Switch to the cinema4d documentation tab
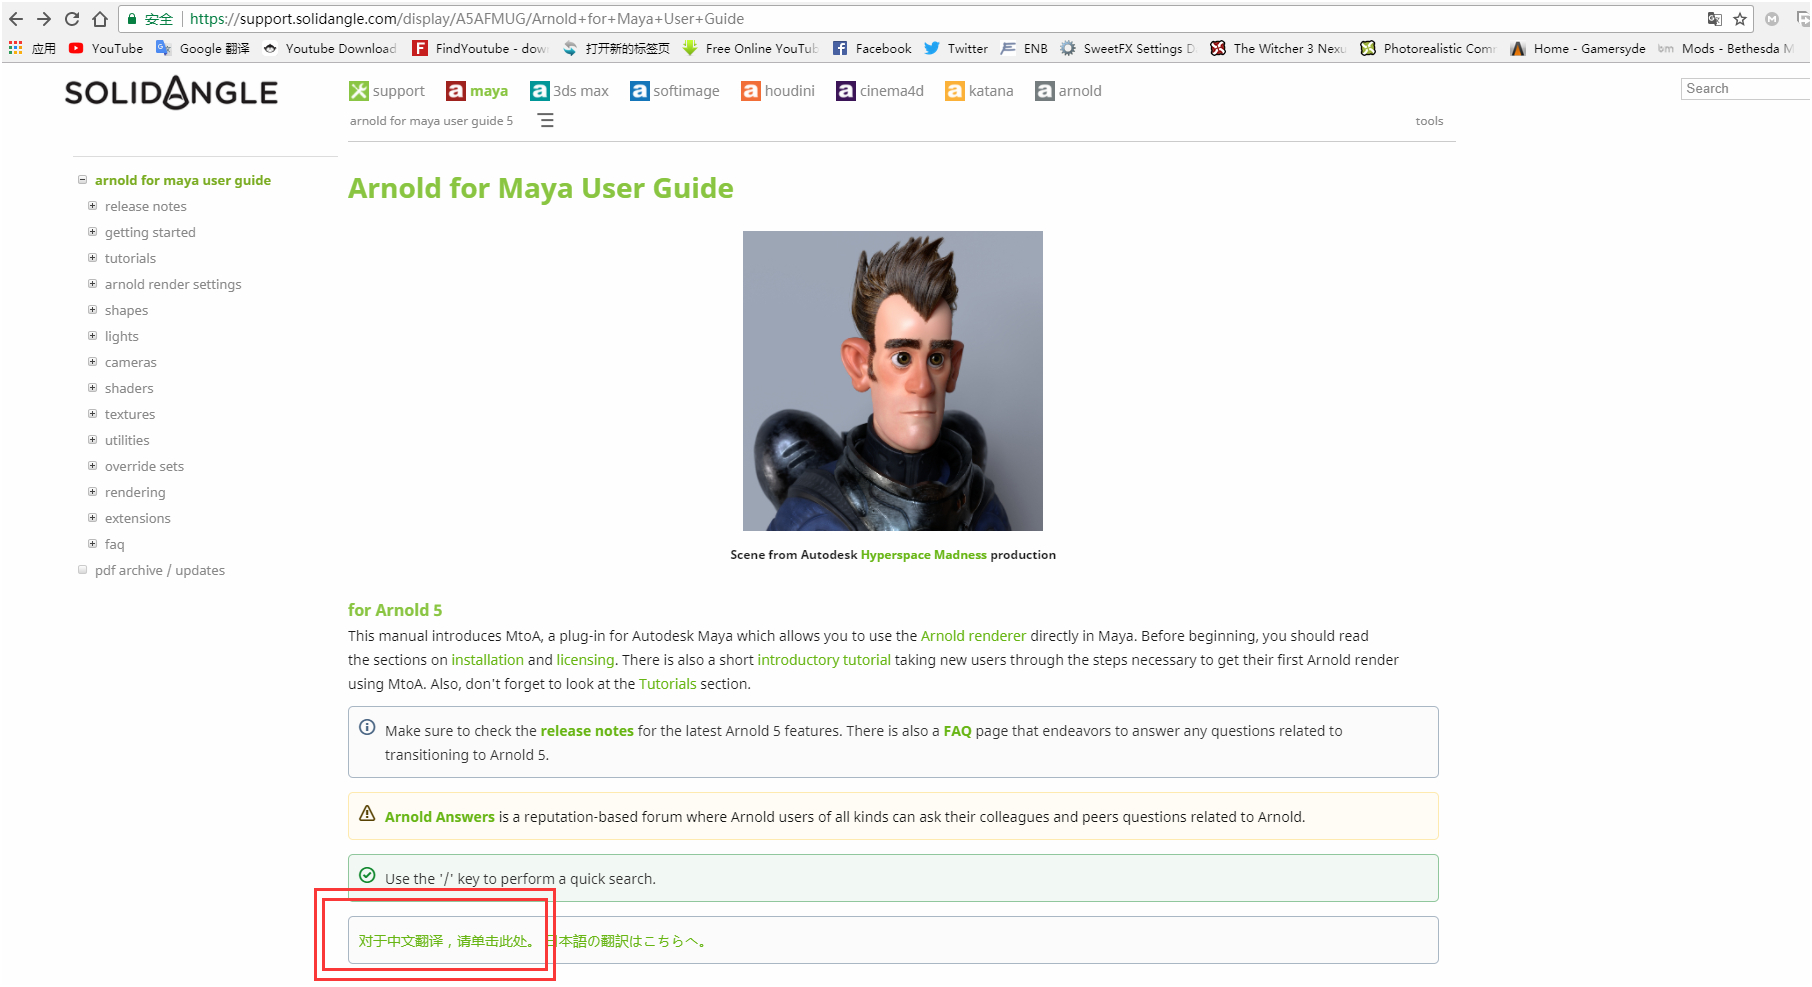Viewport: 1812px width, 987px height. [880, 91]
